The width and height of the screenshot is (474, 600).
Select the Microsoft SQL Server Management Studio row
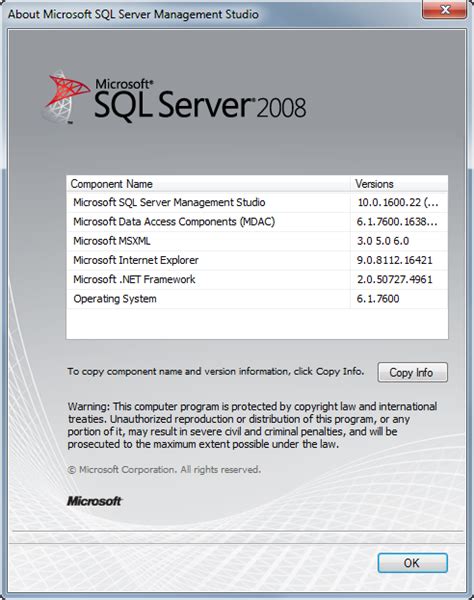point(257,202)
